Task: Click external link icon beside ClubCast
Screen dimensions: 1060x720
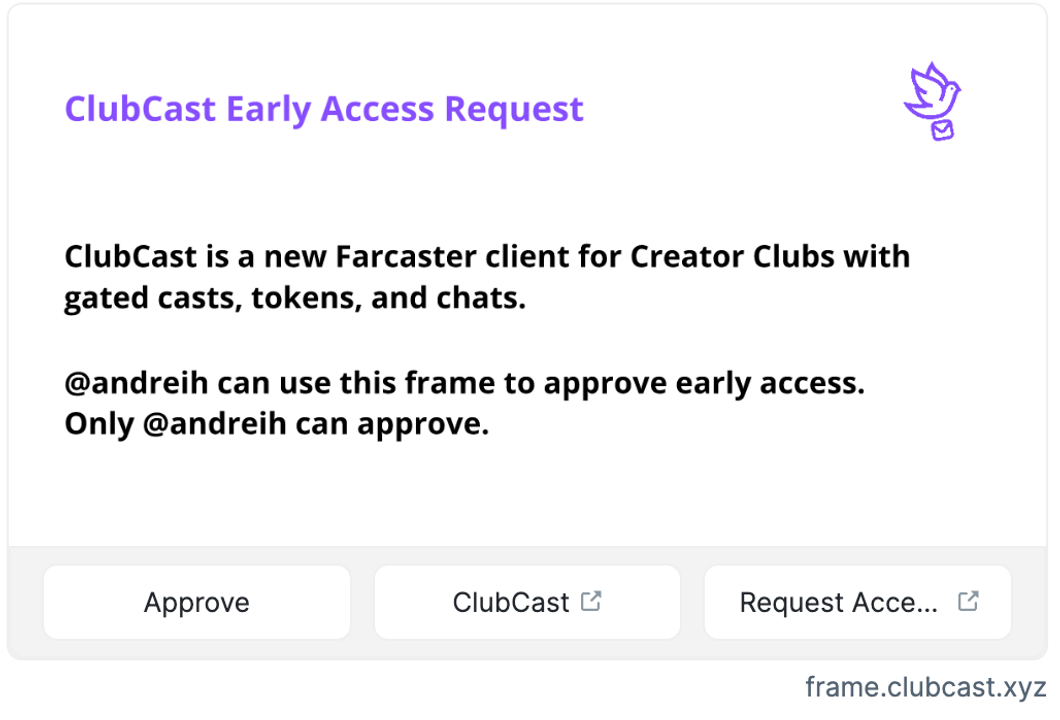Action: [x=592, y=601]
